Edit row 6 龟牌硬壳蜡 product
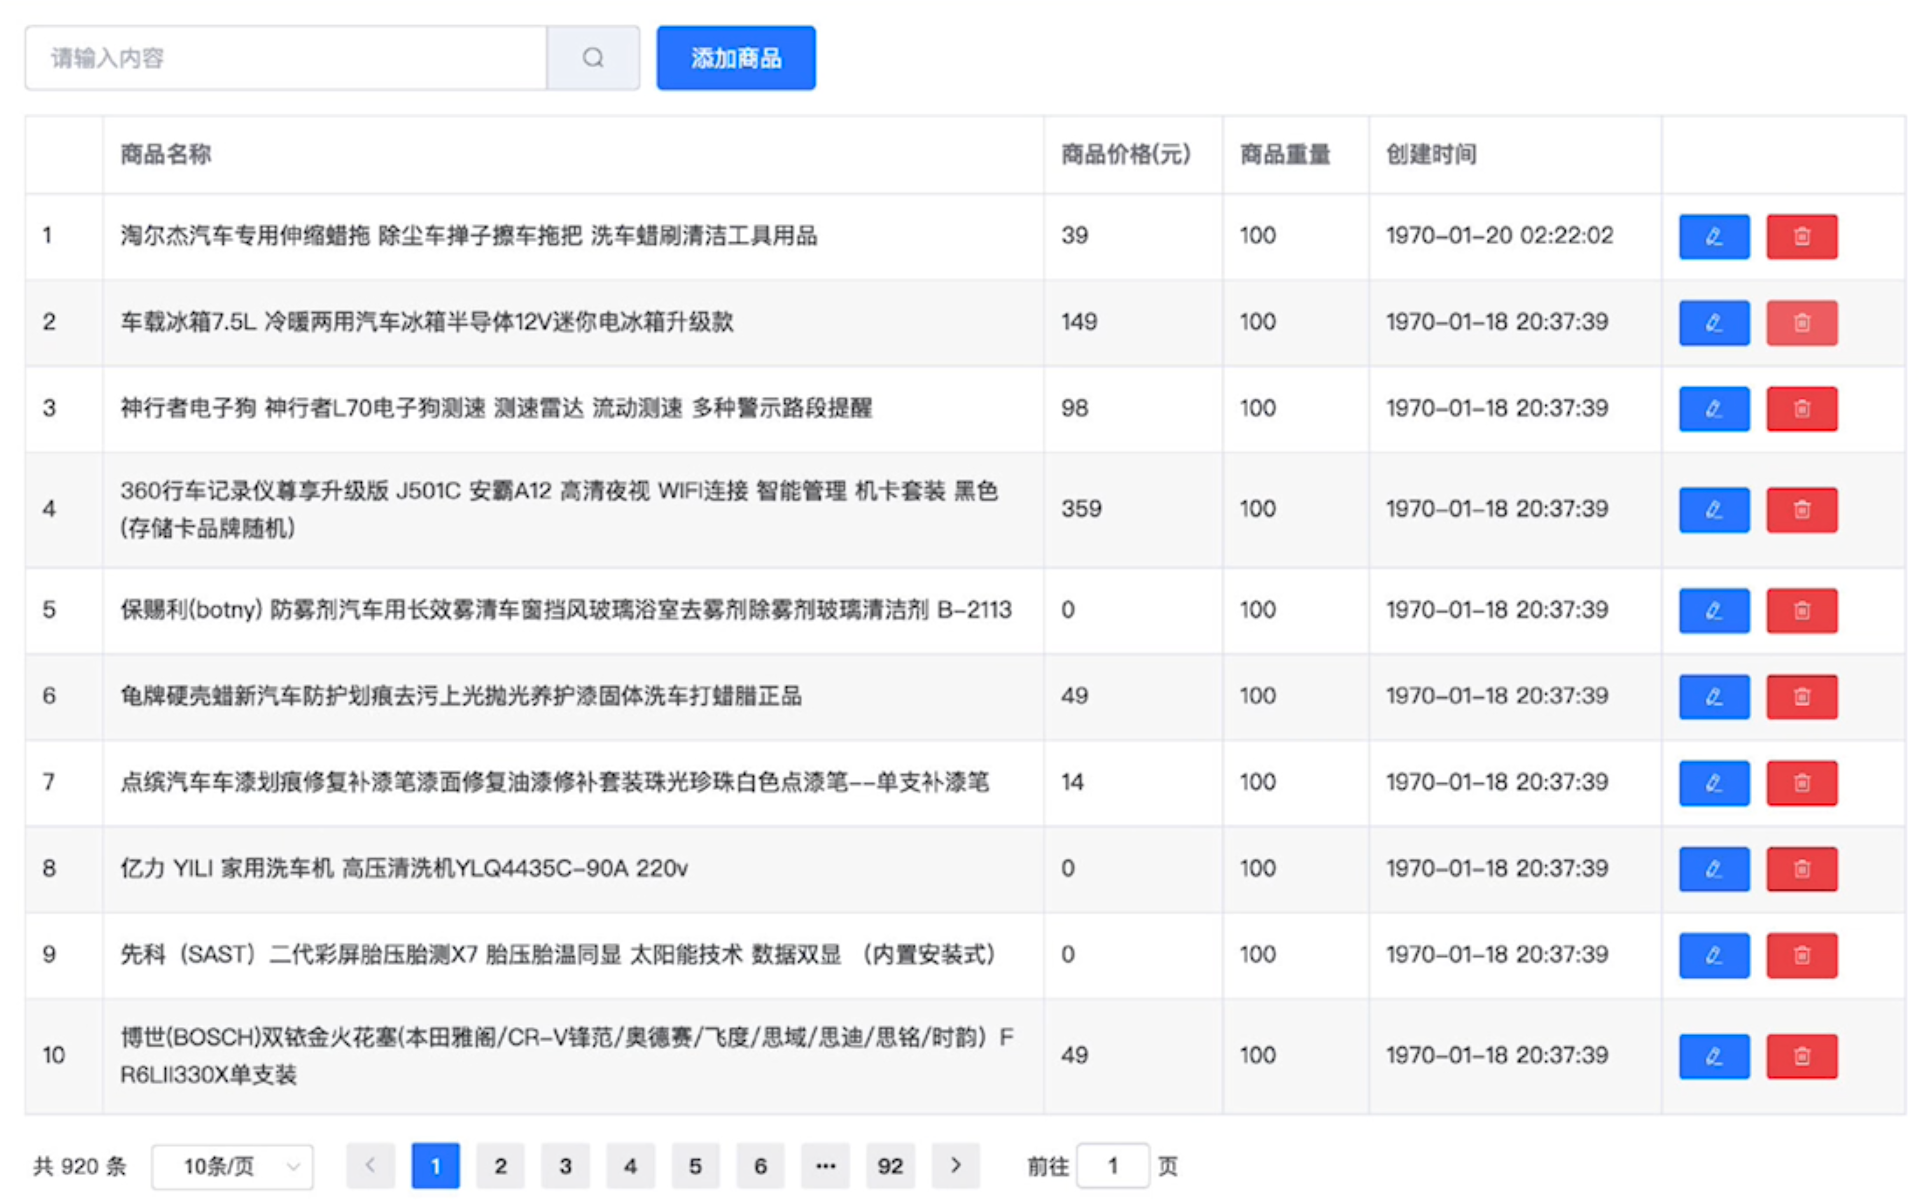 (1714, 697)
